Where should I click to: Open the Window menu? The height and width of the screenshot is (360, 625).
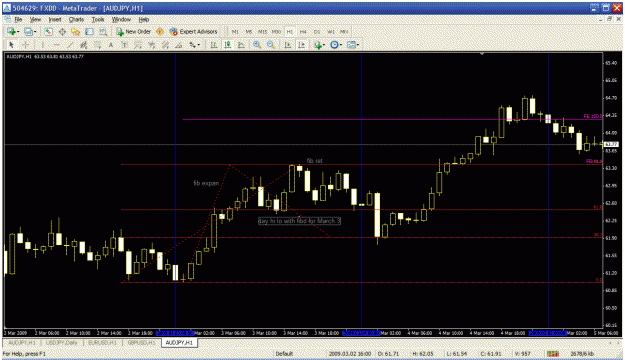pos(121,19)
